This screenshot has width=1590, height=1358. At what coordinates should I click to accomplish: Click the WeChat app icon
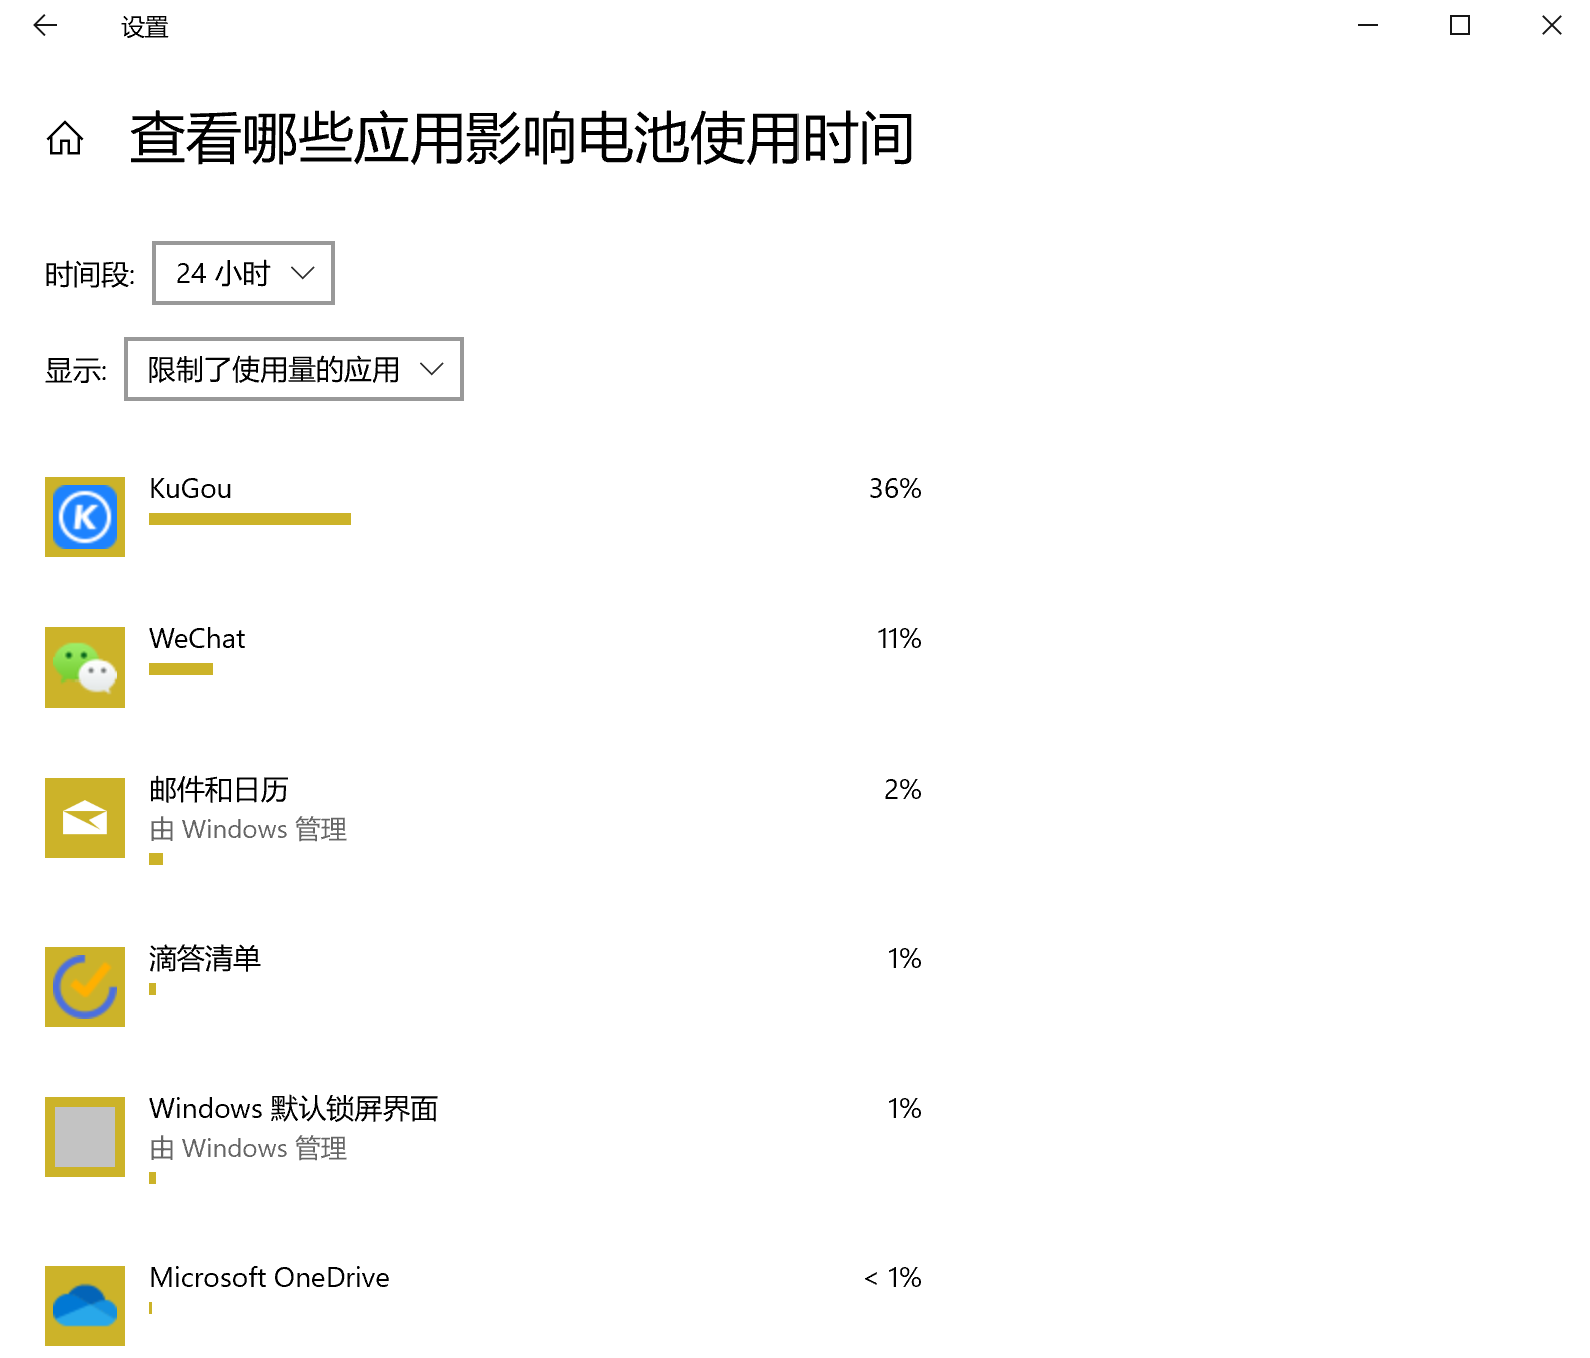85,667
